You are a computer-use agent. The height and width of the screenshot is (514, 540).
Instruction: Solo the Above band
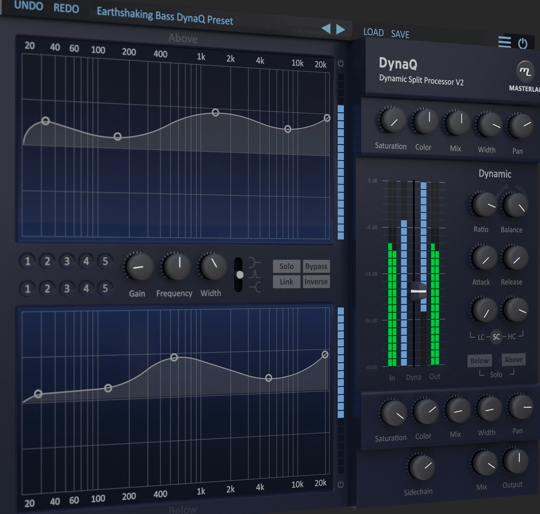click(x=513, y=359)
